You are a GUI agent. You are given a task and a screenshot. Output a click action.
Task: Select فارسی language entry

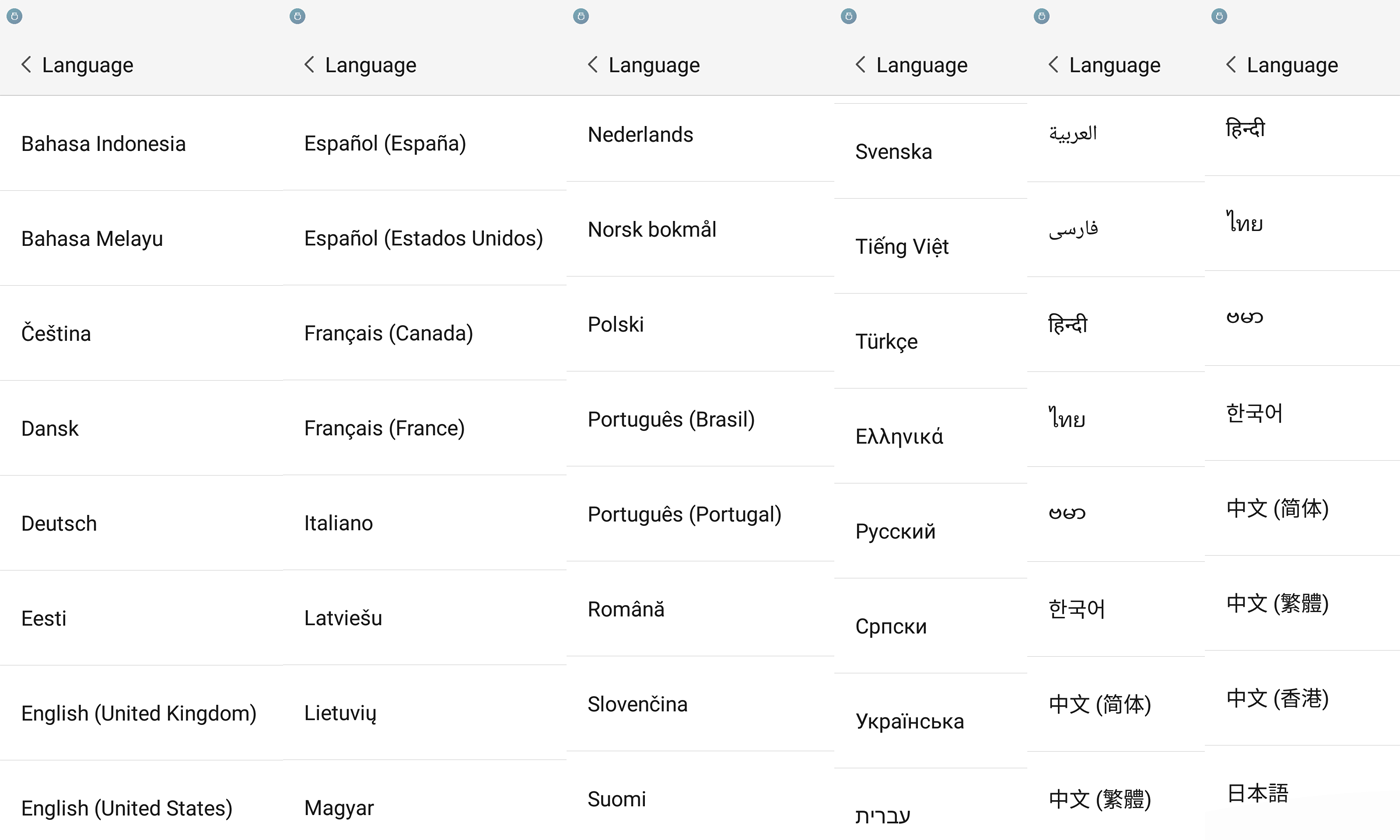point(1116,229)
